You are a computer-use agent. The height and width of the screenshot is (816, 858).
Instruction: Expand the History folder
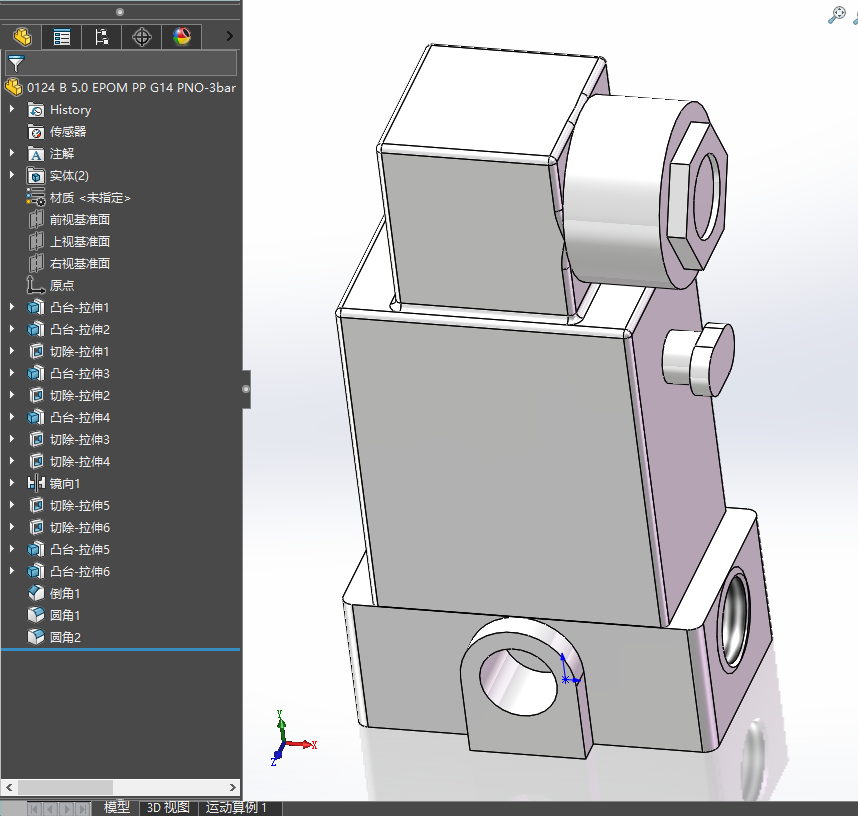pos(11,109)
